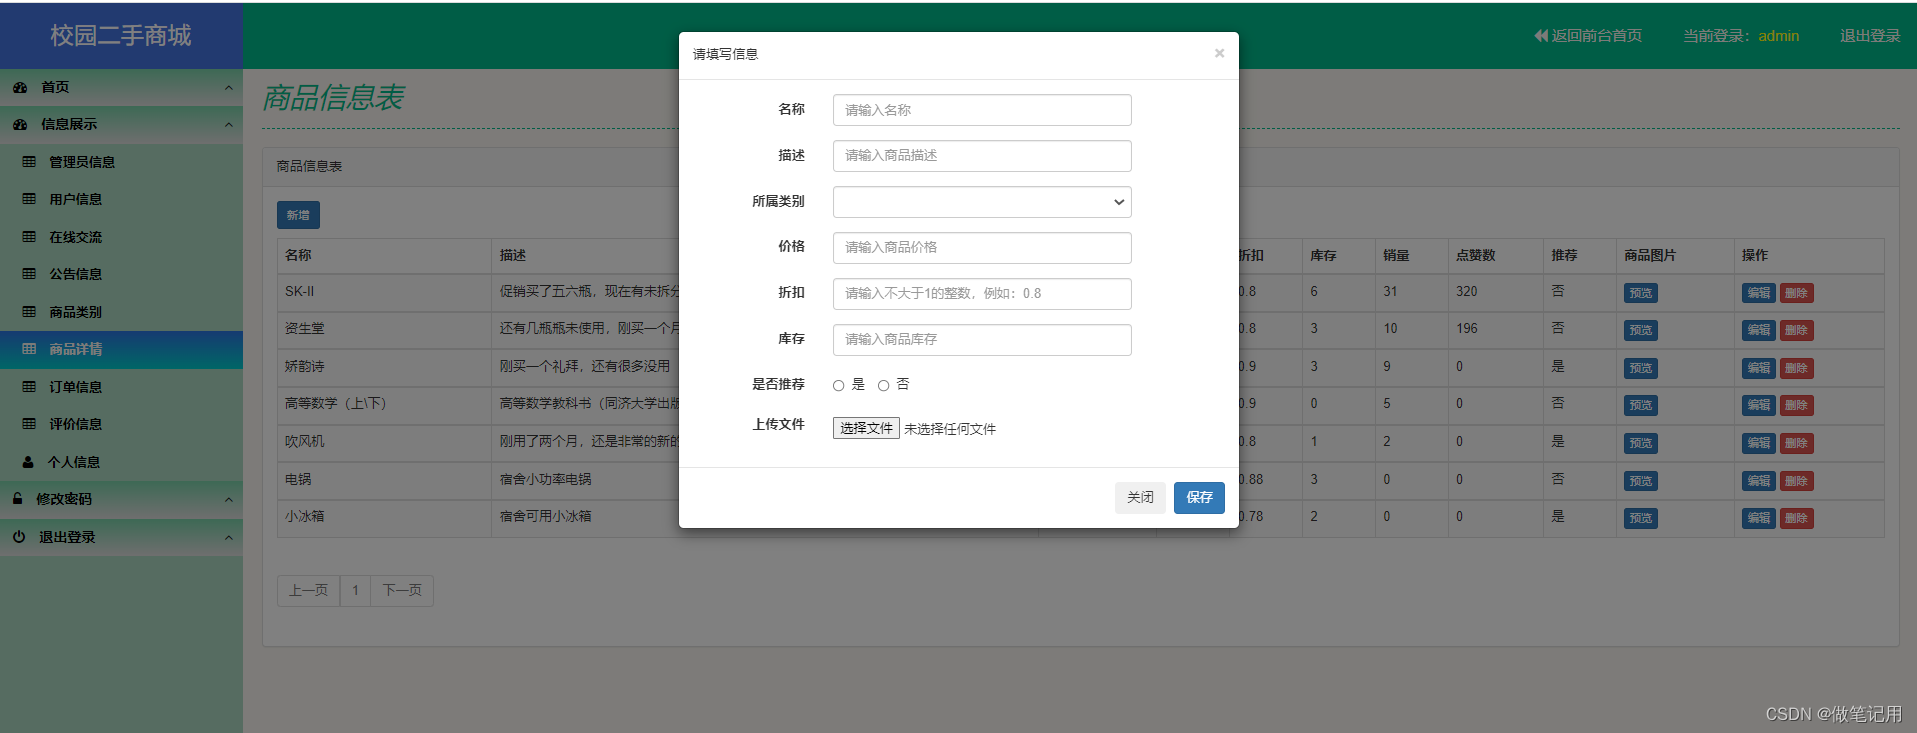The width and height of the screenshot is (1917, 733).
Task: Click the table icon beside 商品详情
Action: point(29,349)
